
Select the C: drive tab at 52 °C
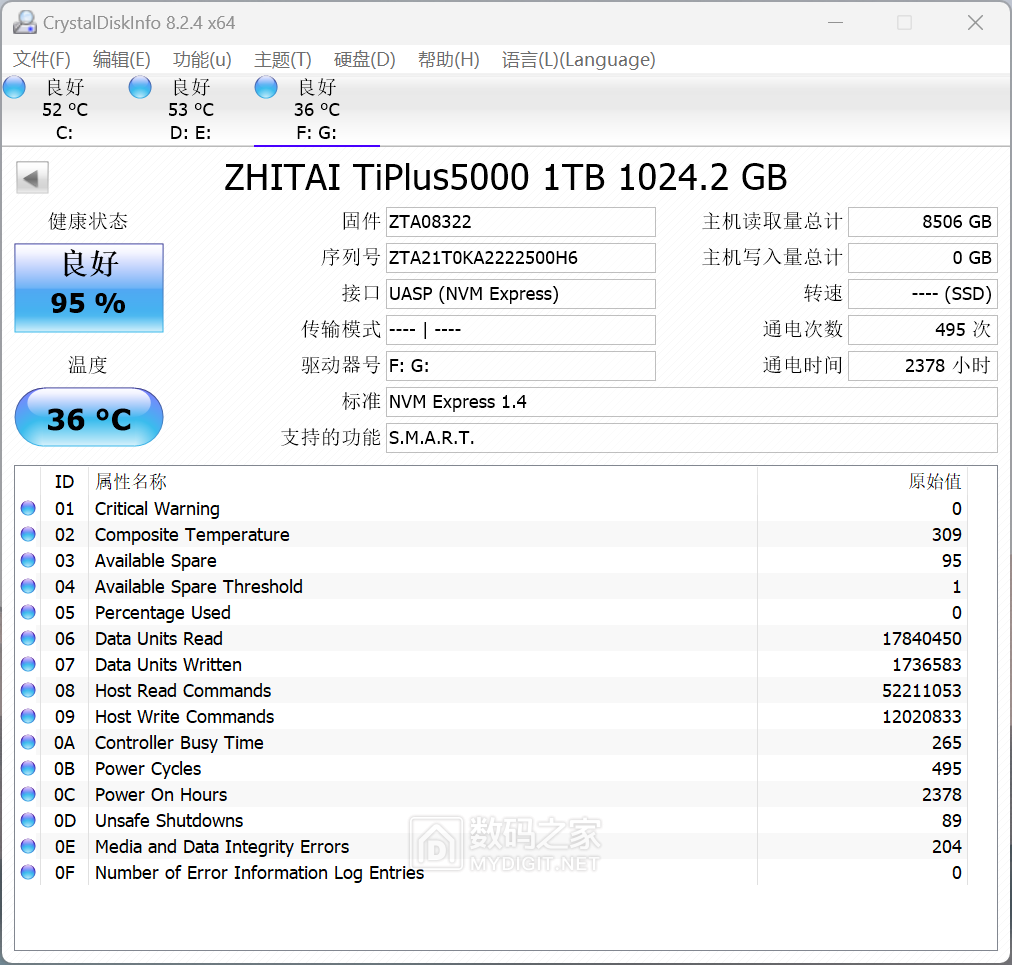(x=65, y=110)
